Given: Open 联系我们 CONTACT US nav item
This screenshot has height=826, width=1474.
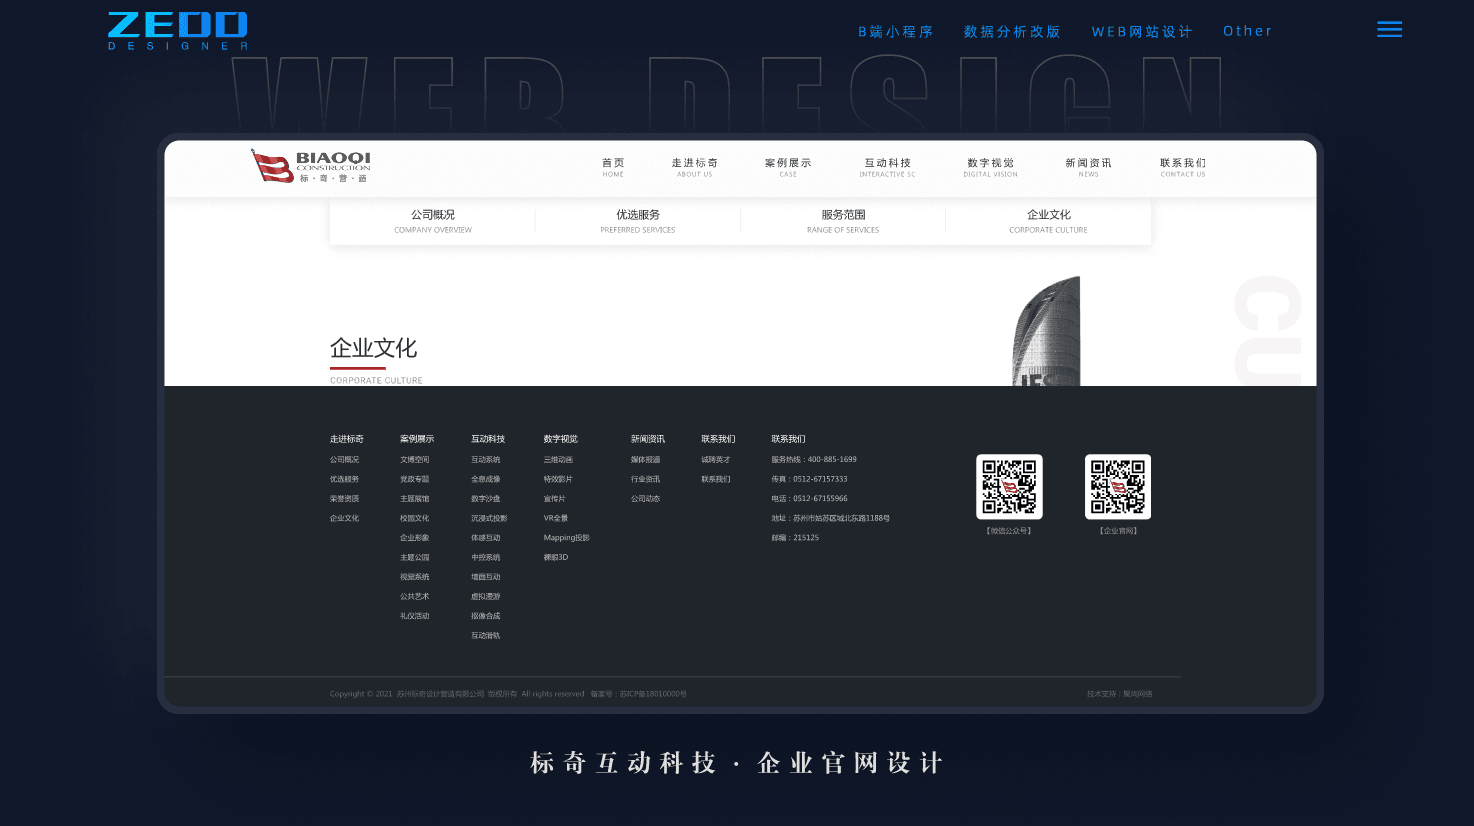Looking at the screenshot, I should (1183, 167).
